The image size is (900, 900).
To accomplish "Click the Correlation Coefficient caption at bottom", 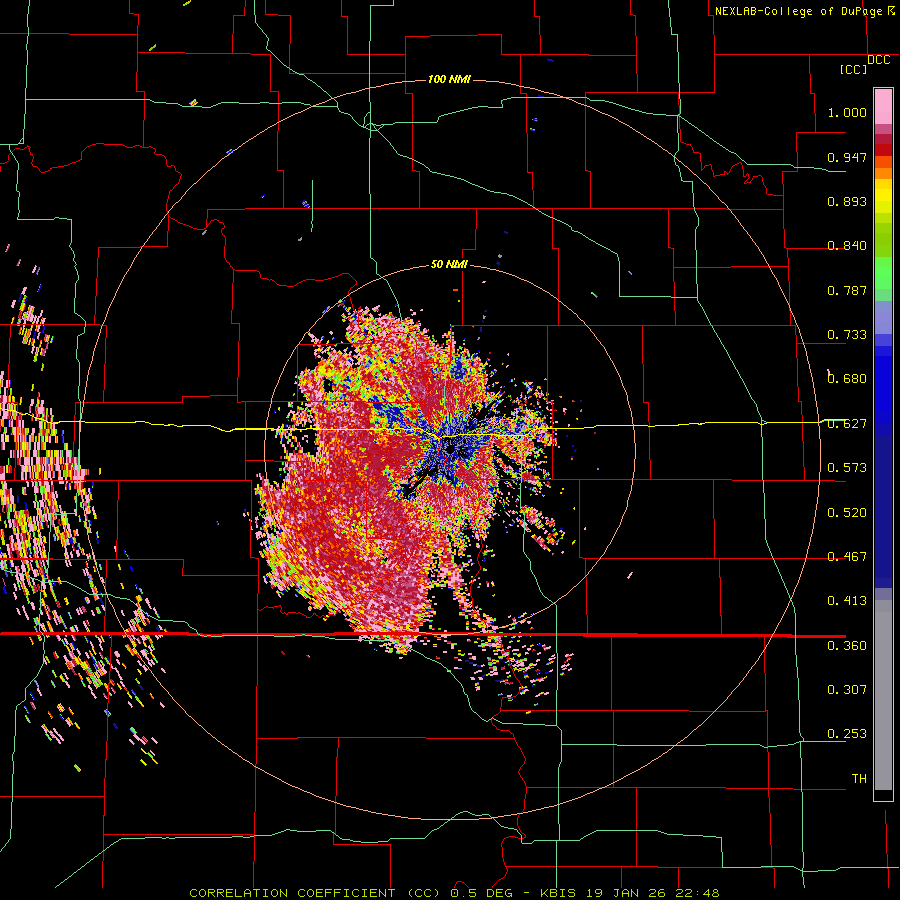I will click(454, 893).
